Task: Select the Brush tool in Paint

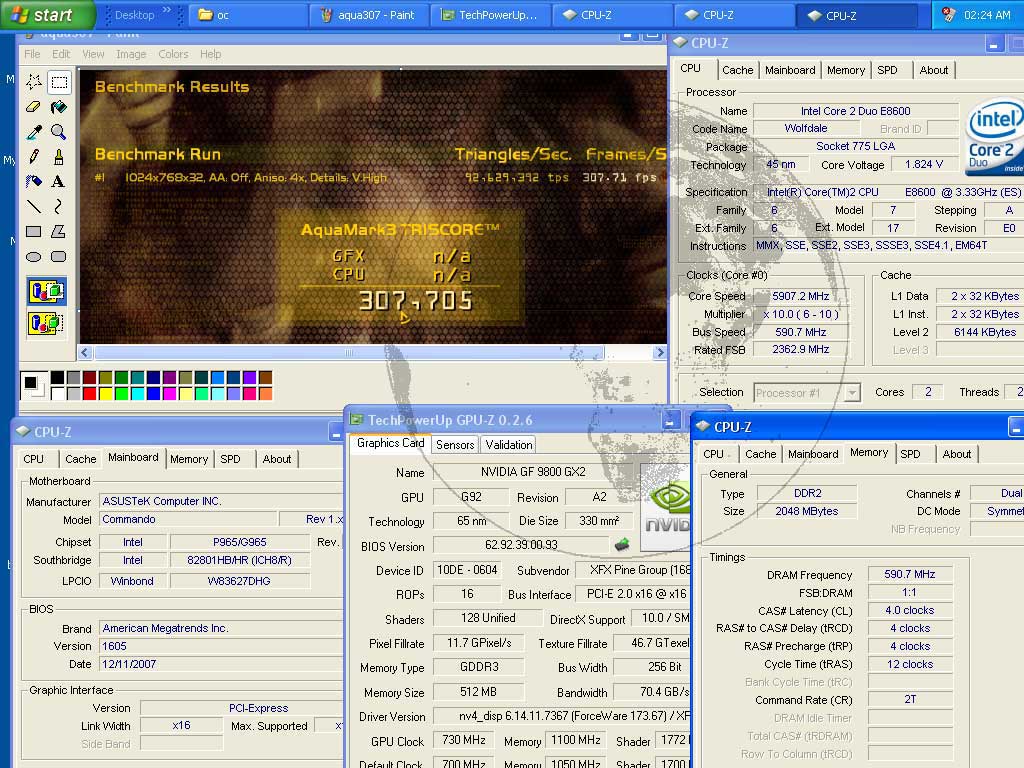Action: [59, 157]
